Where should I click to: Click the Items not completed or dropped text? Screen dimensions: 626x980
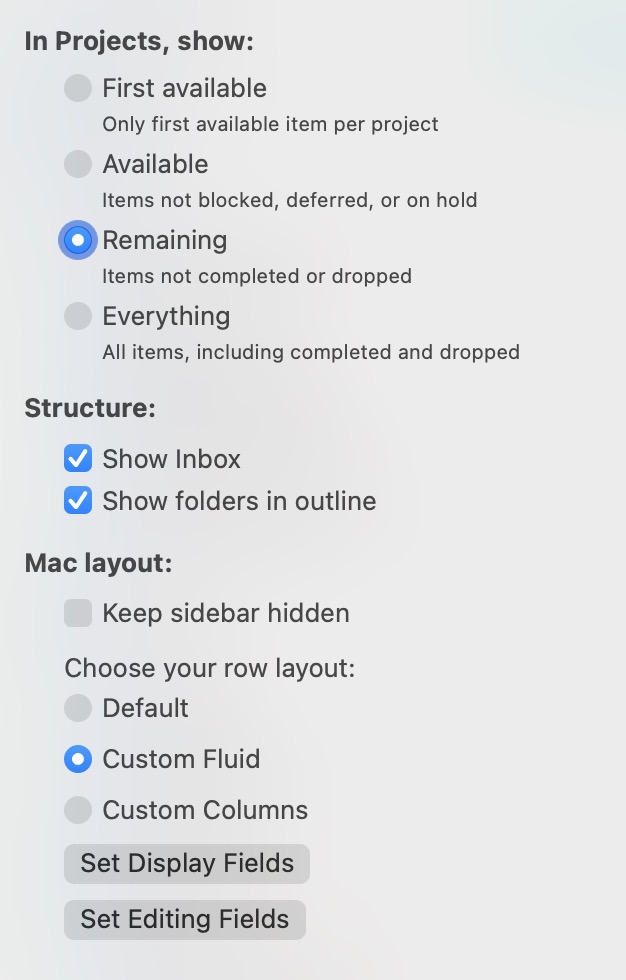click(256, 276)
